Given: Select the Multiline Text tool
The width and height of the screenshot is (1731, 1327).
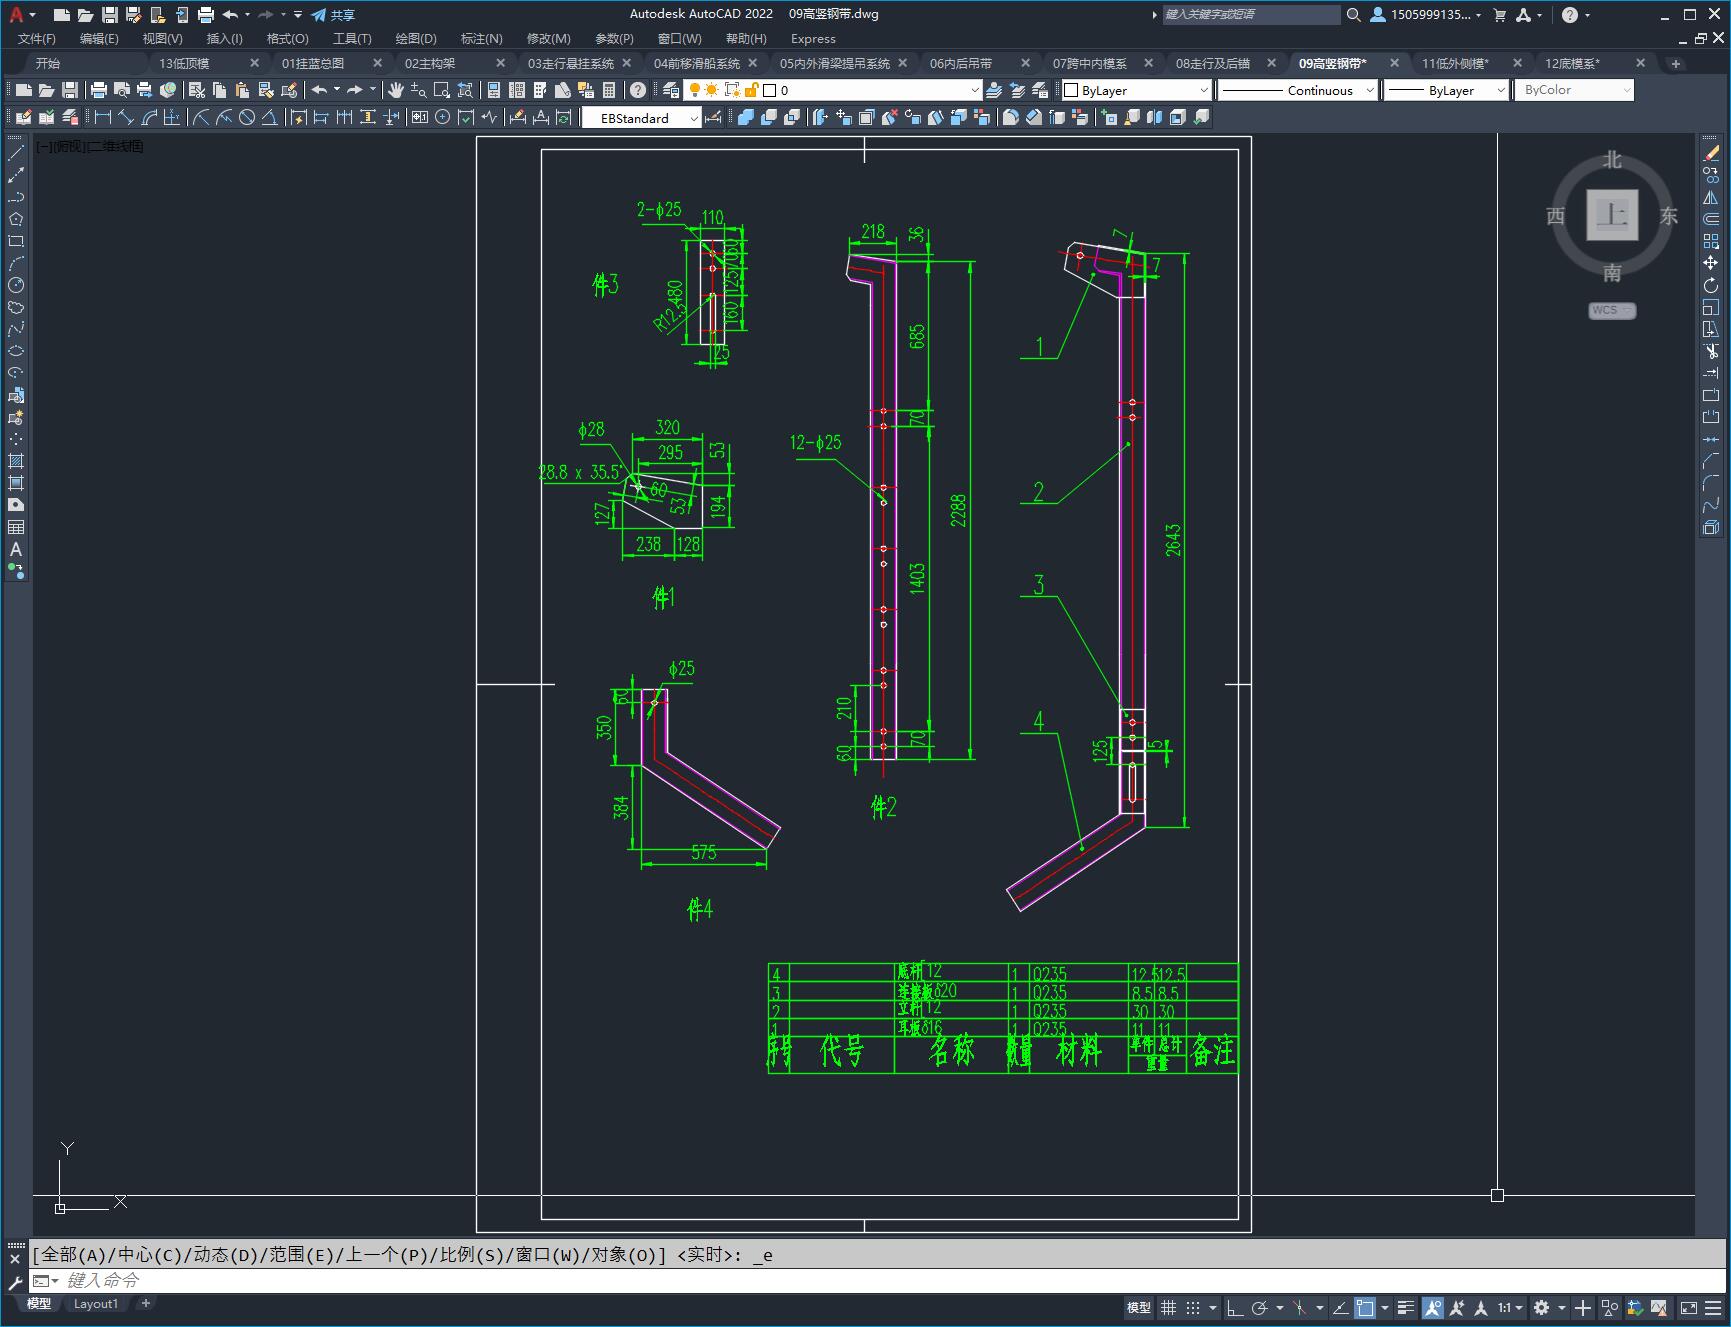Looking at the screenshot, I should 16,549.
